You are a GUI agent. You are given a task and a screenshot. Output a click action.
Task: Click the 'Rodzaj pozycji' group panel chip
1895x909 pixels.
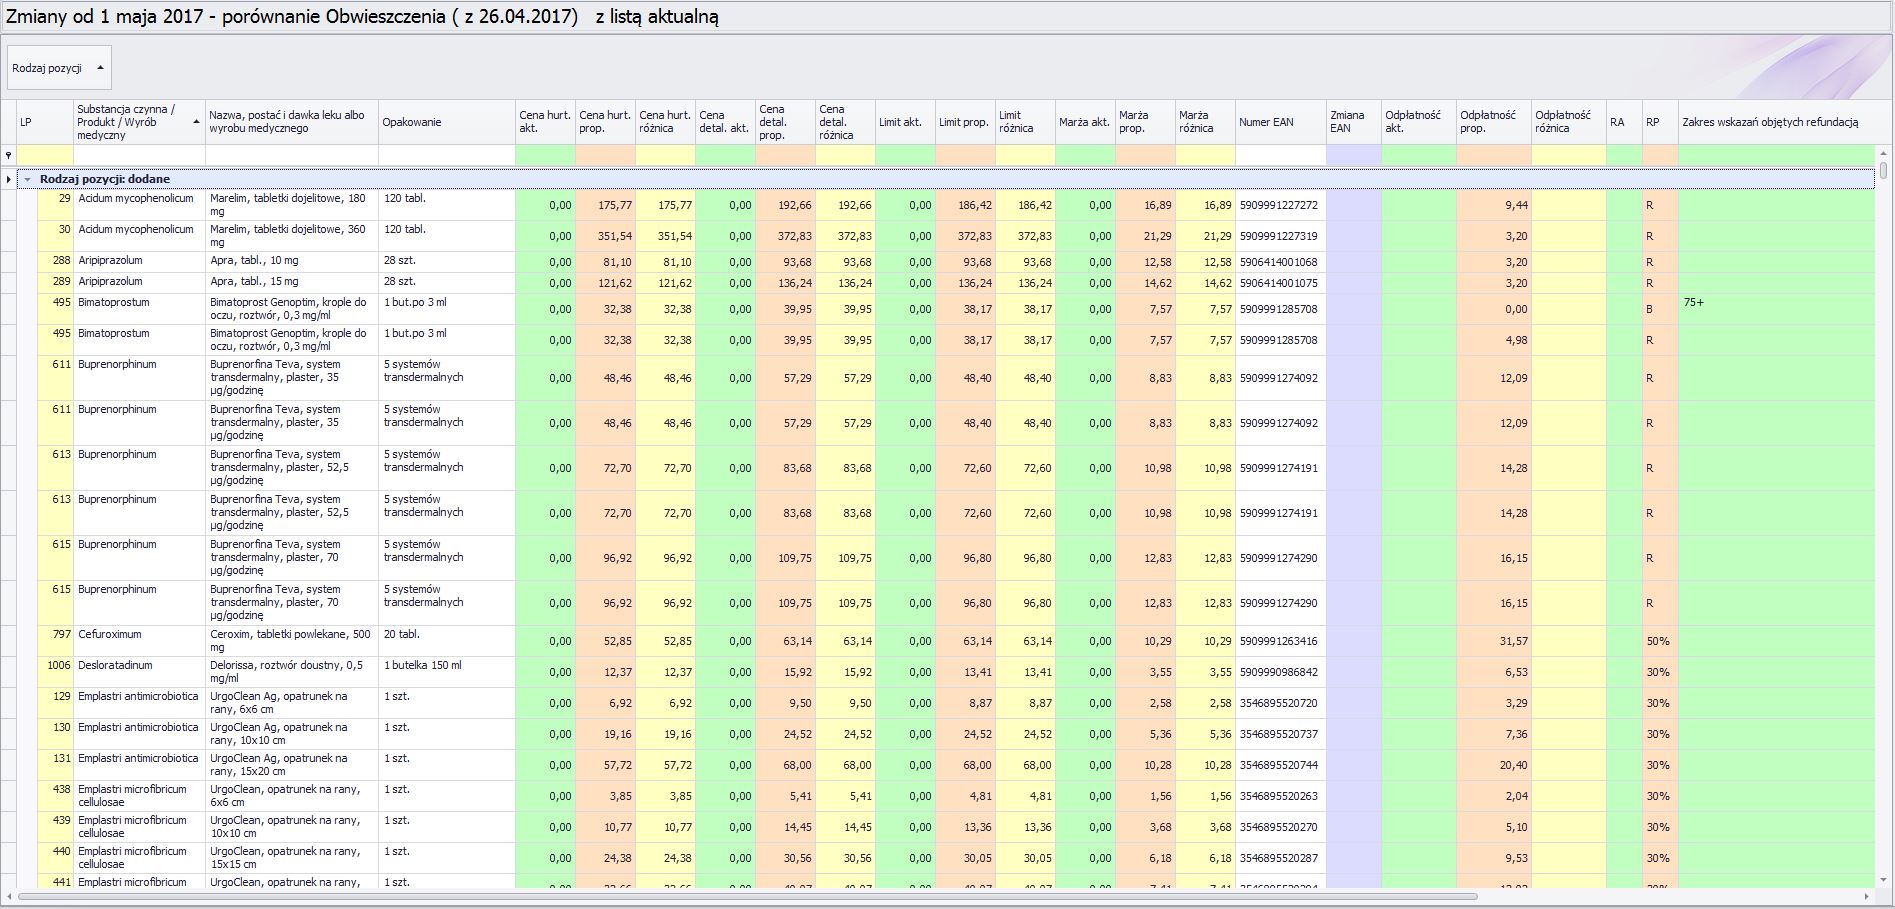pyautogui.click(x=48, y=68)
